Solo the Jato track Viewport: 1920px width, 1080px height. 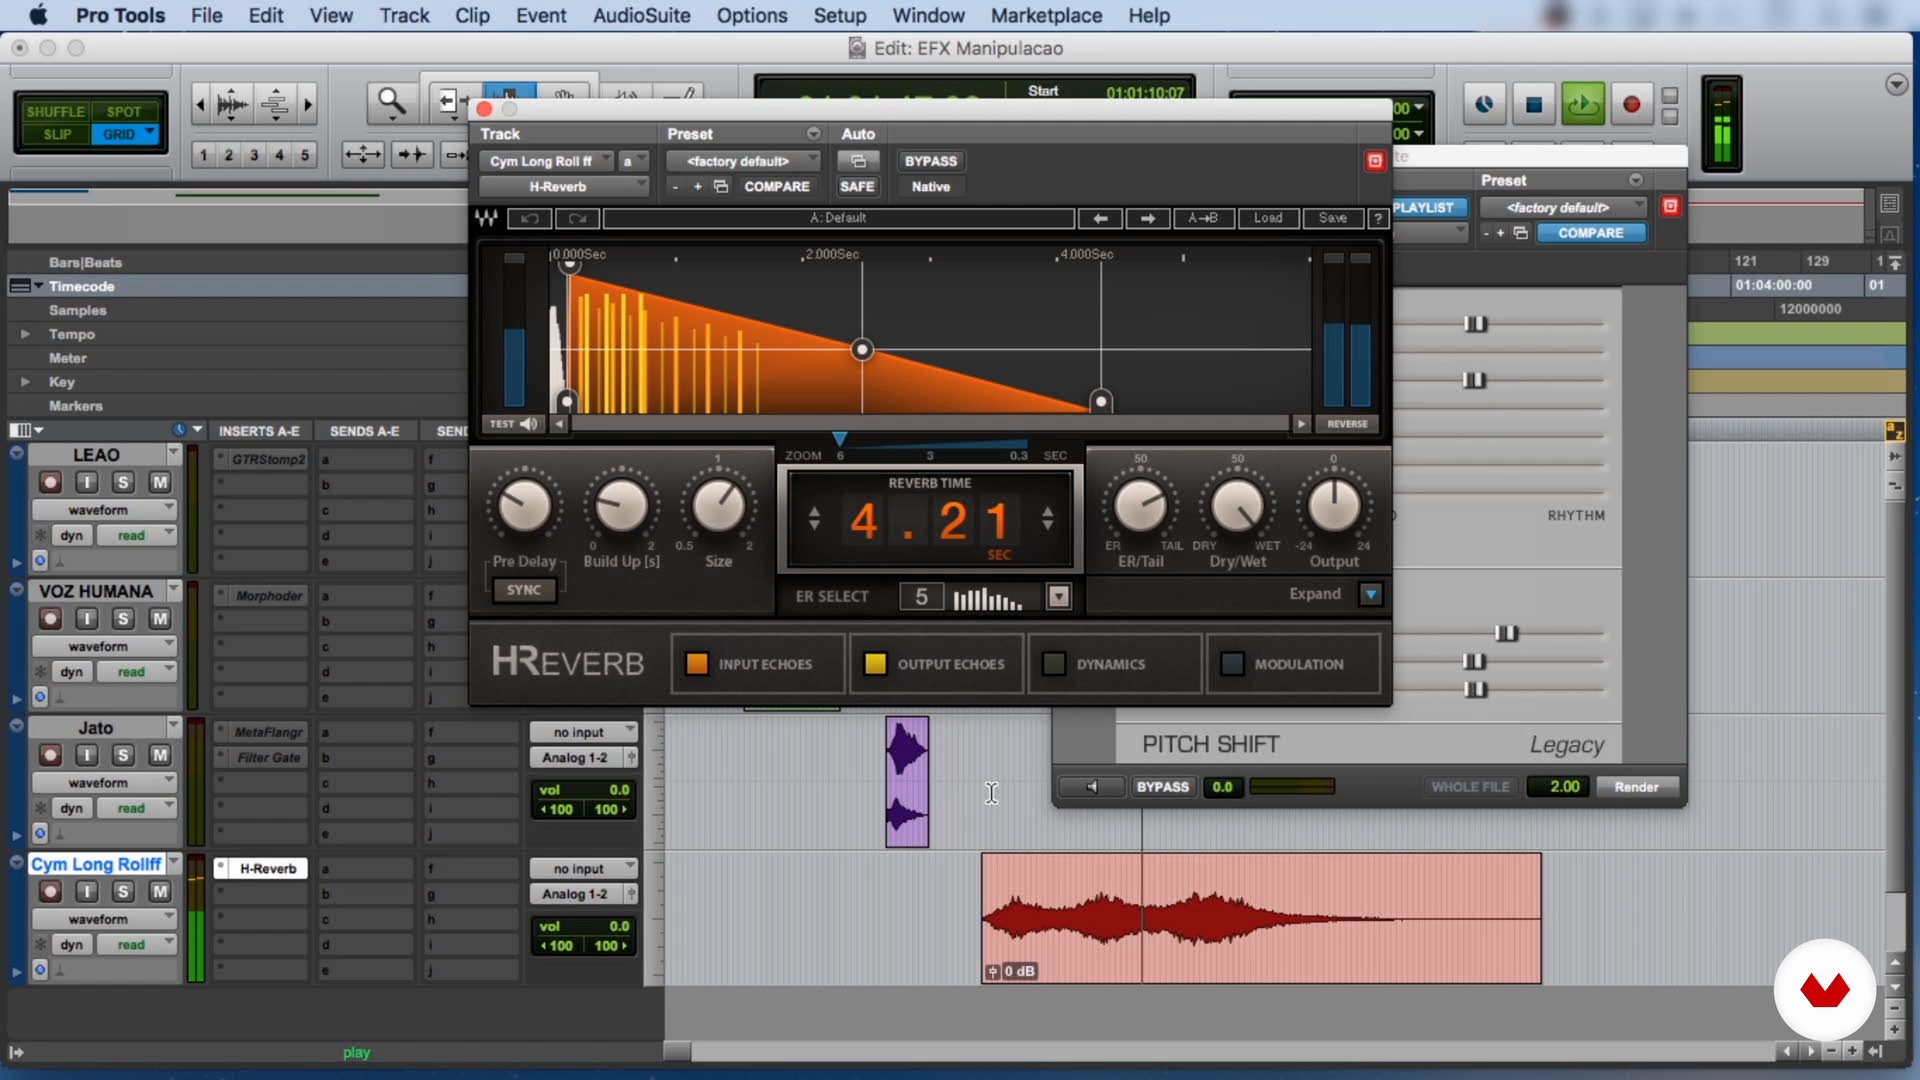(123, 755)
